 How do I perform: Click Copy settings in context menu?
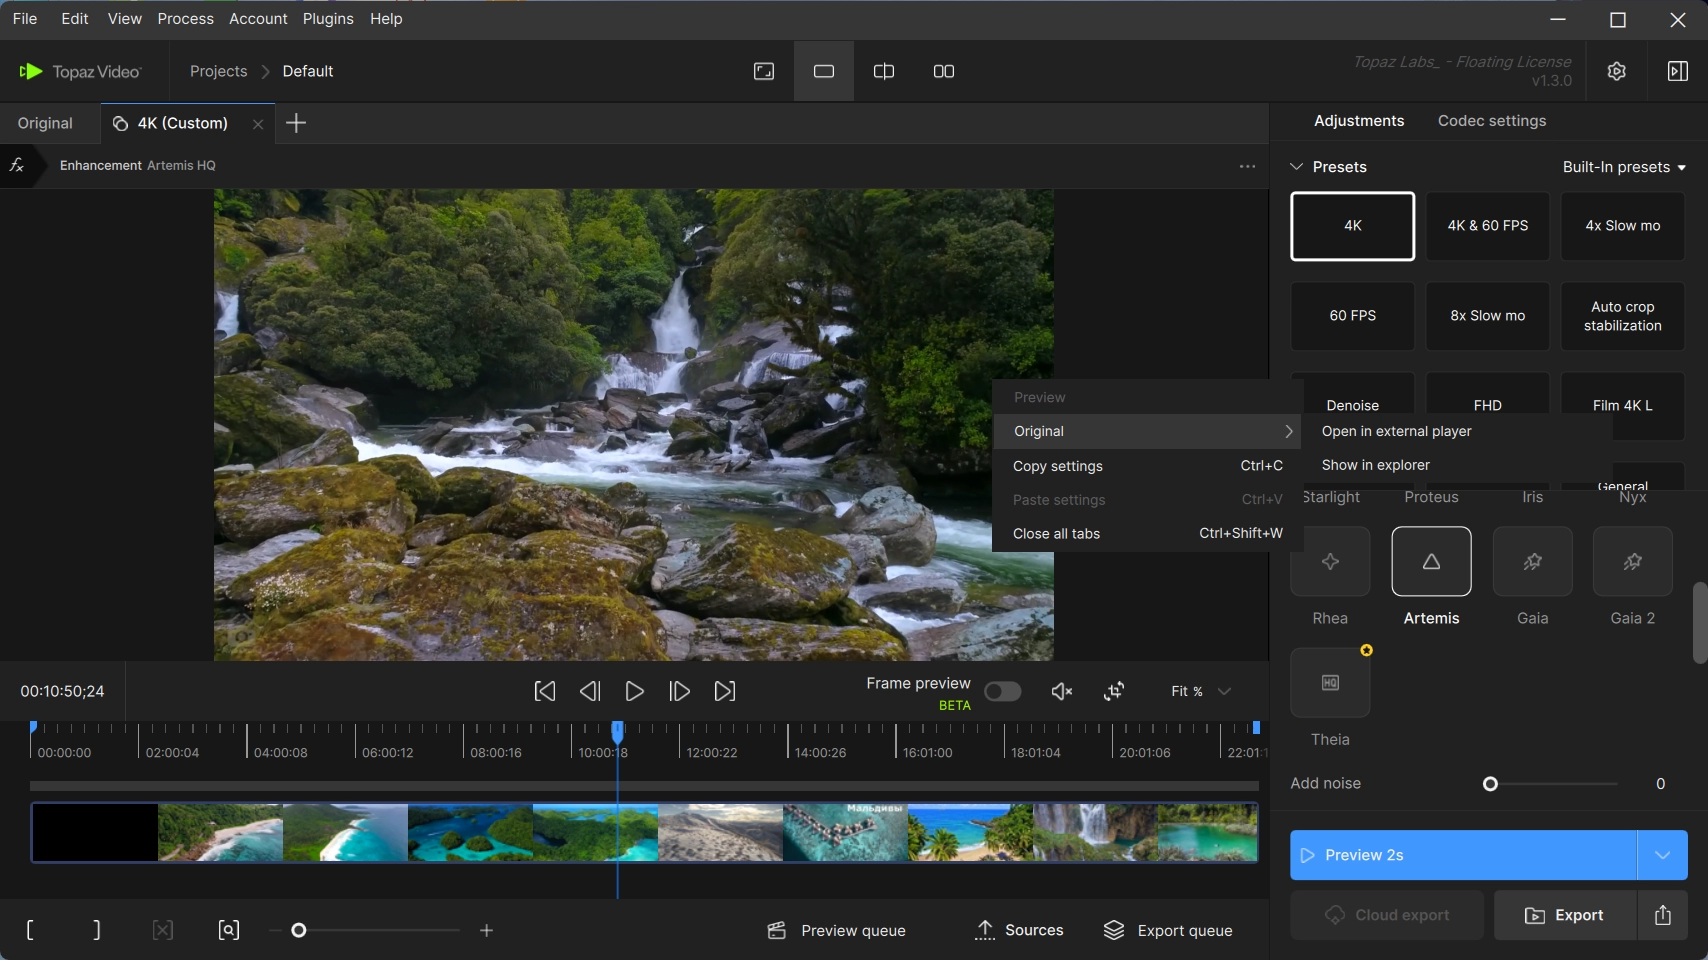[1058, 466]
